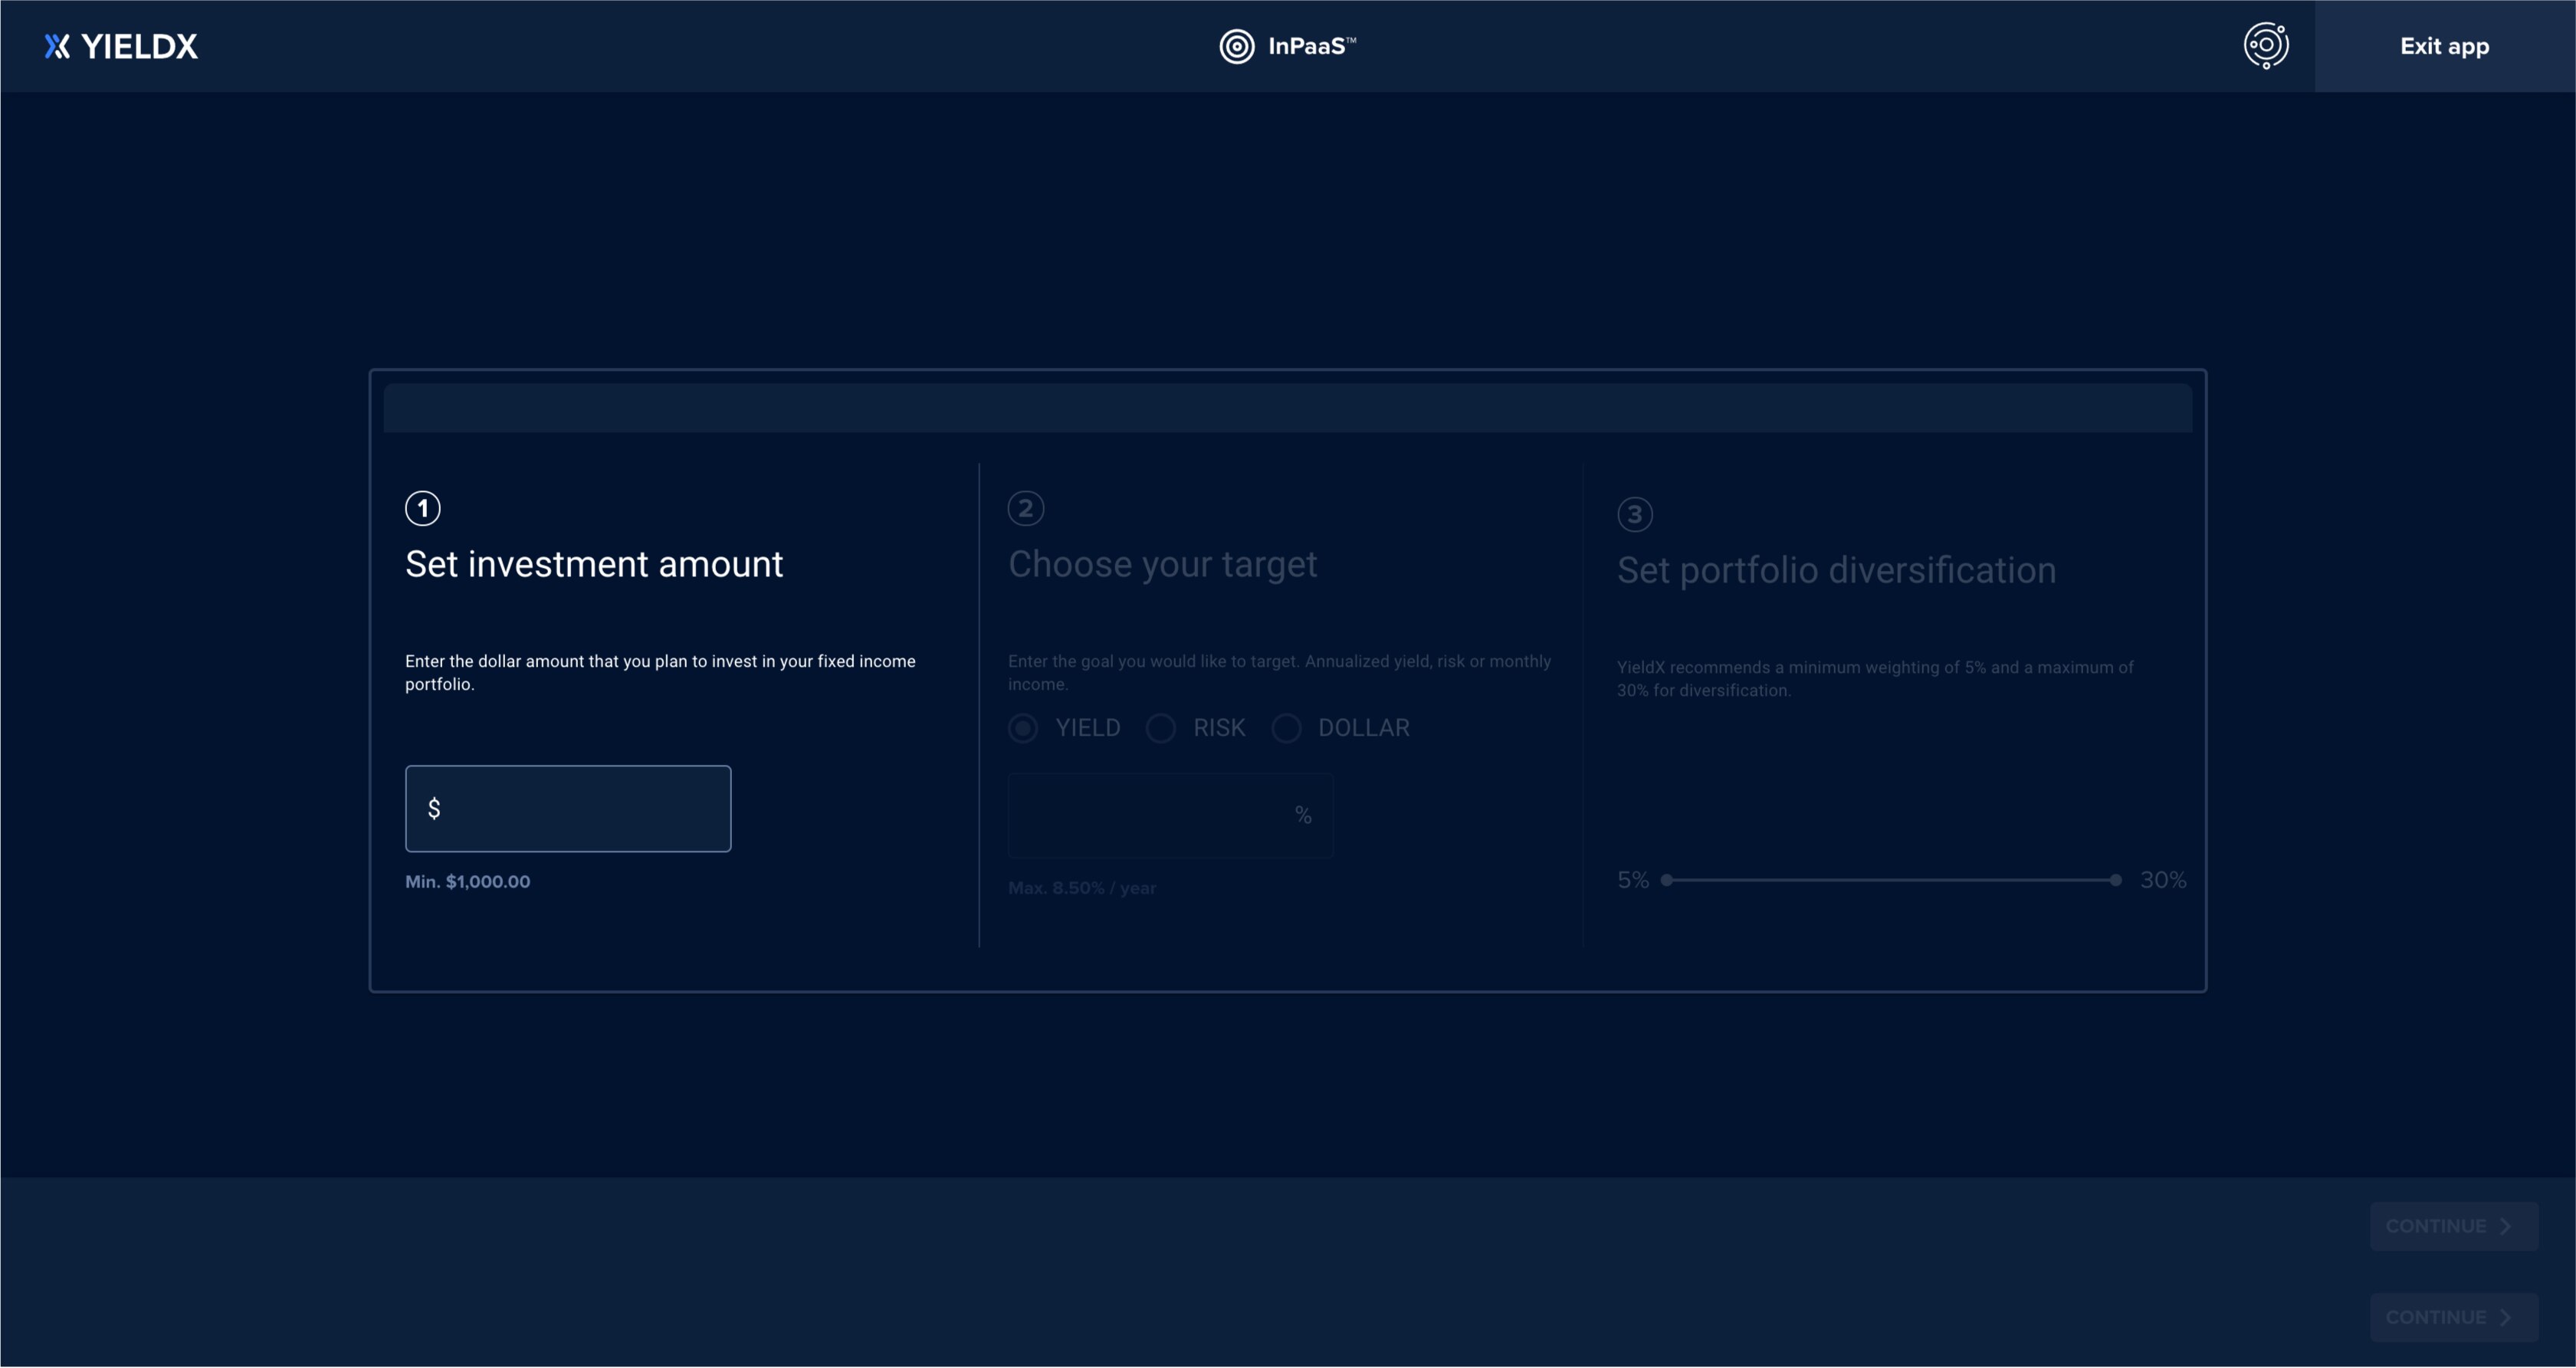Click the 30% maximum slider handle

(x=2115, y=880)
